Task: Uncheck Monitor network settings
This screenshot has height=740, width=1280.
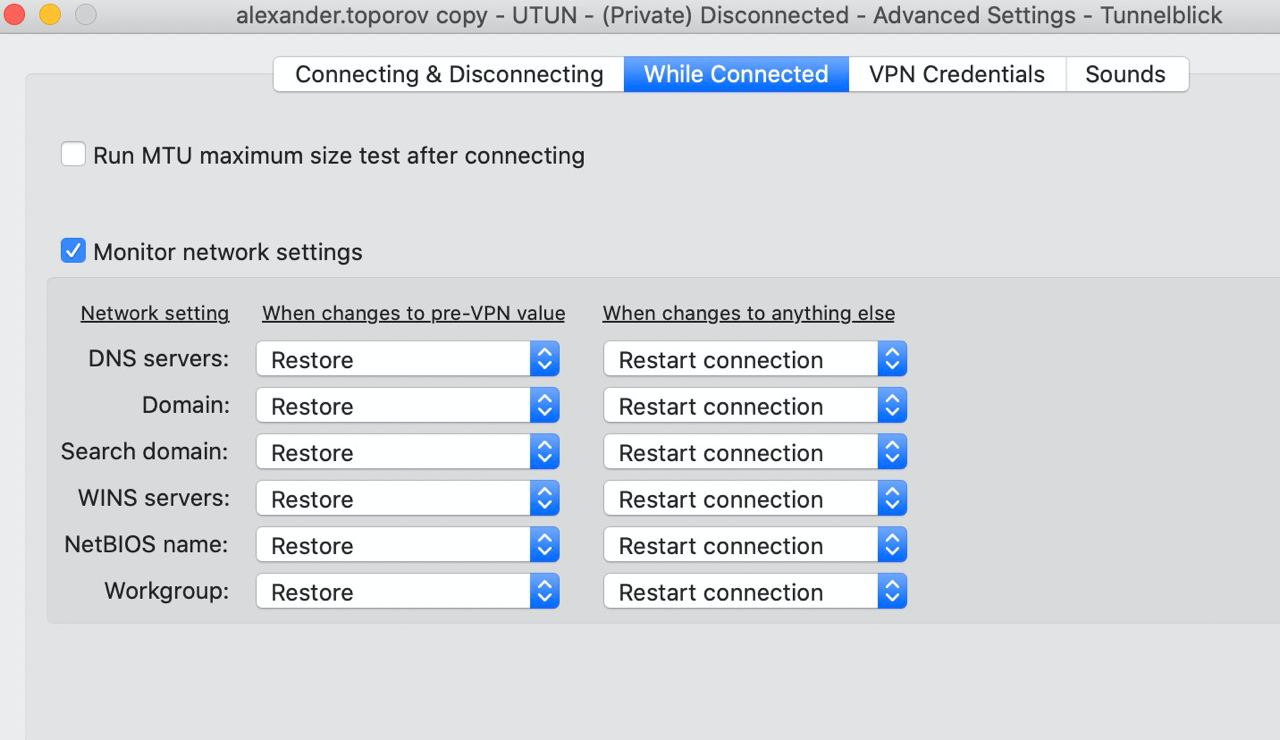Action: click(73, 251)
